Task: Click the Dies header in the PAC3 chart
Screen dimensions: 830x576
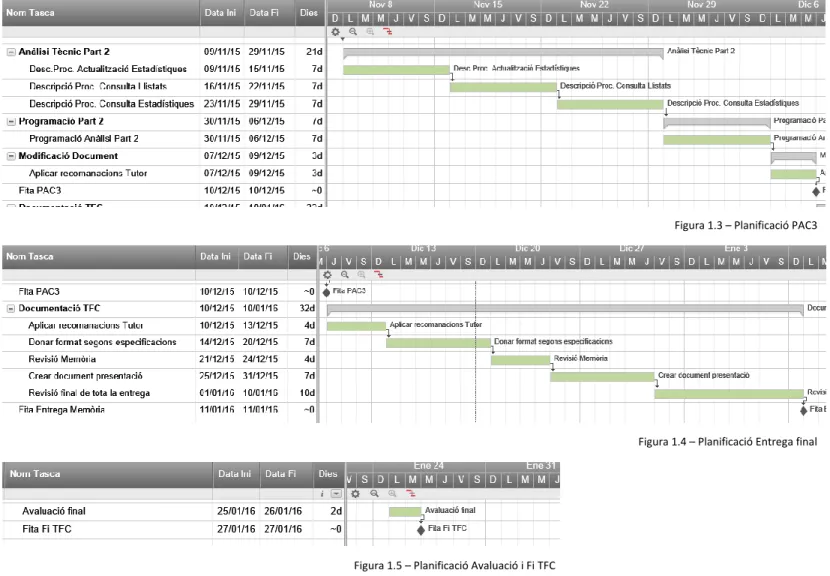Action: (309, 13)
